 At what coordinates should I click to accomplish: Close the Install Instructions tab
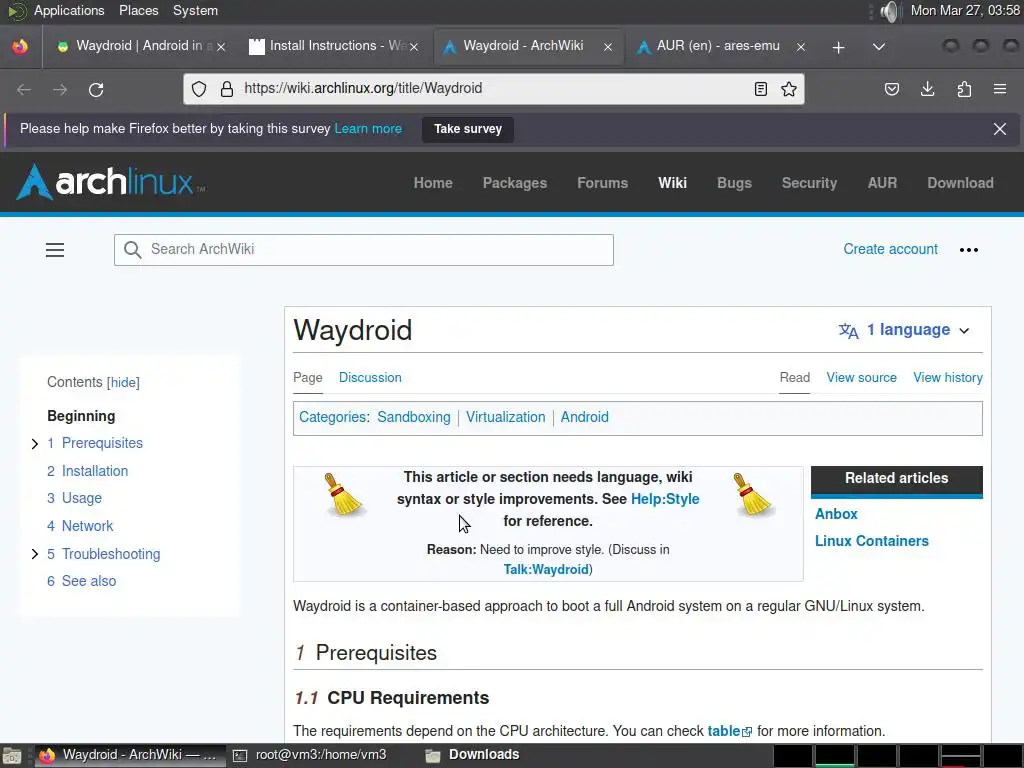coord(414,47)
